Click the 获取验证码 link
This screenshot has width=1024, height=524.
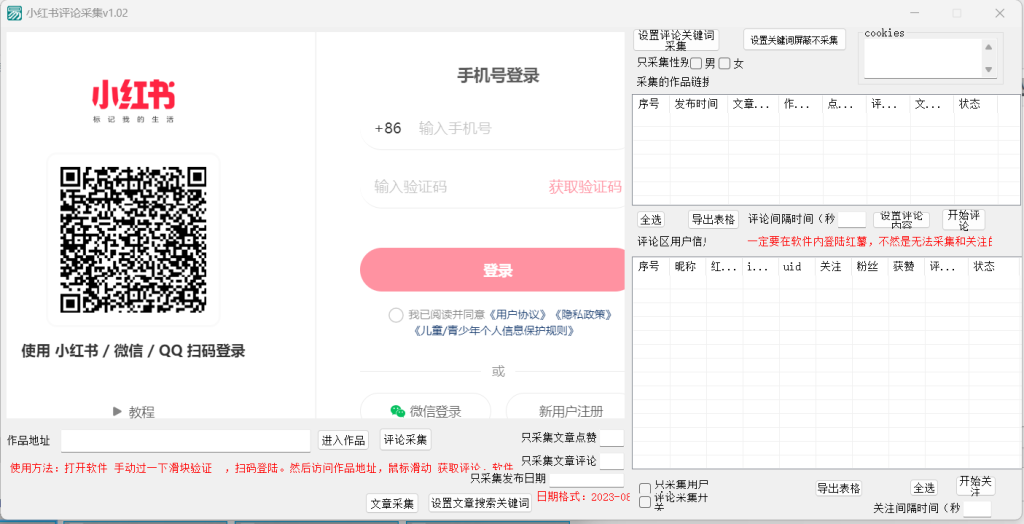584,186
